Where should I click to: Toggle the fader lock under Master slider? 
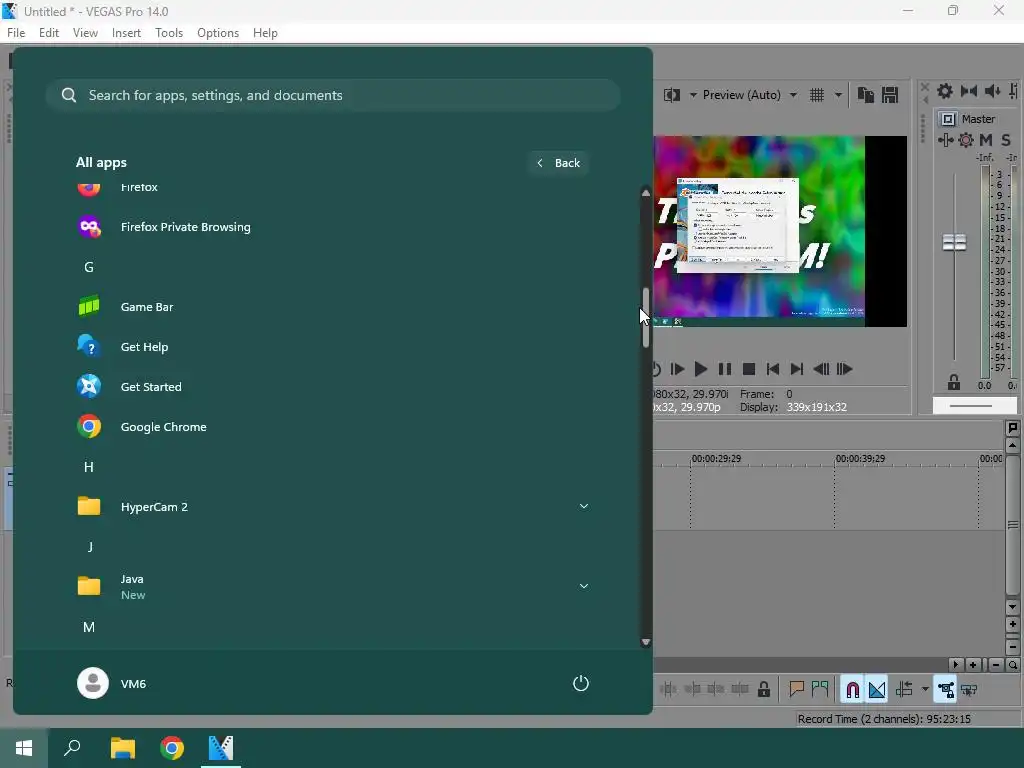tap(953, 382)
